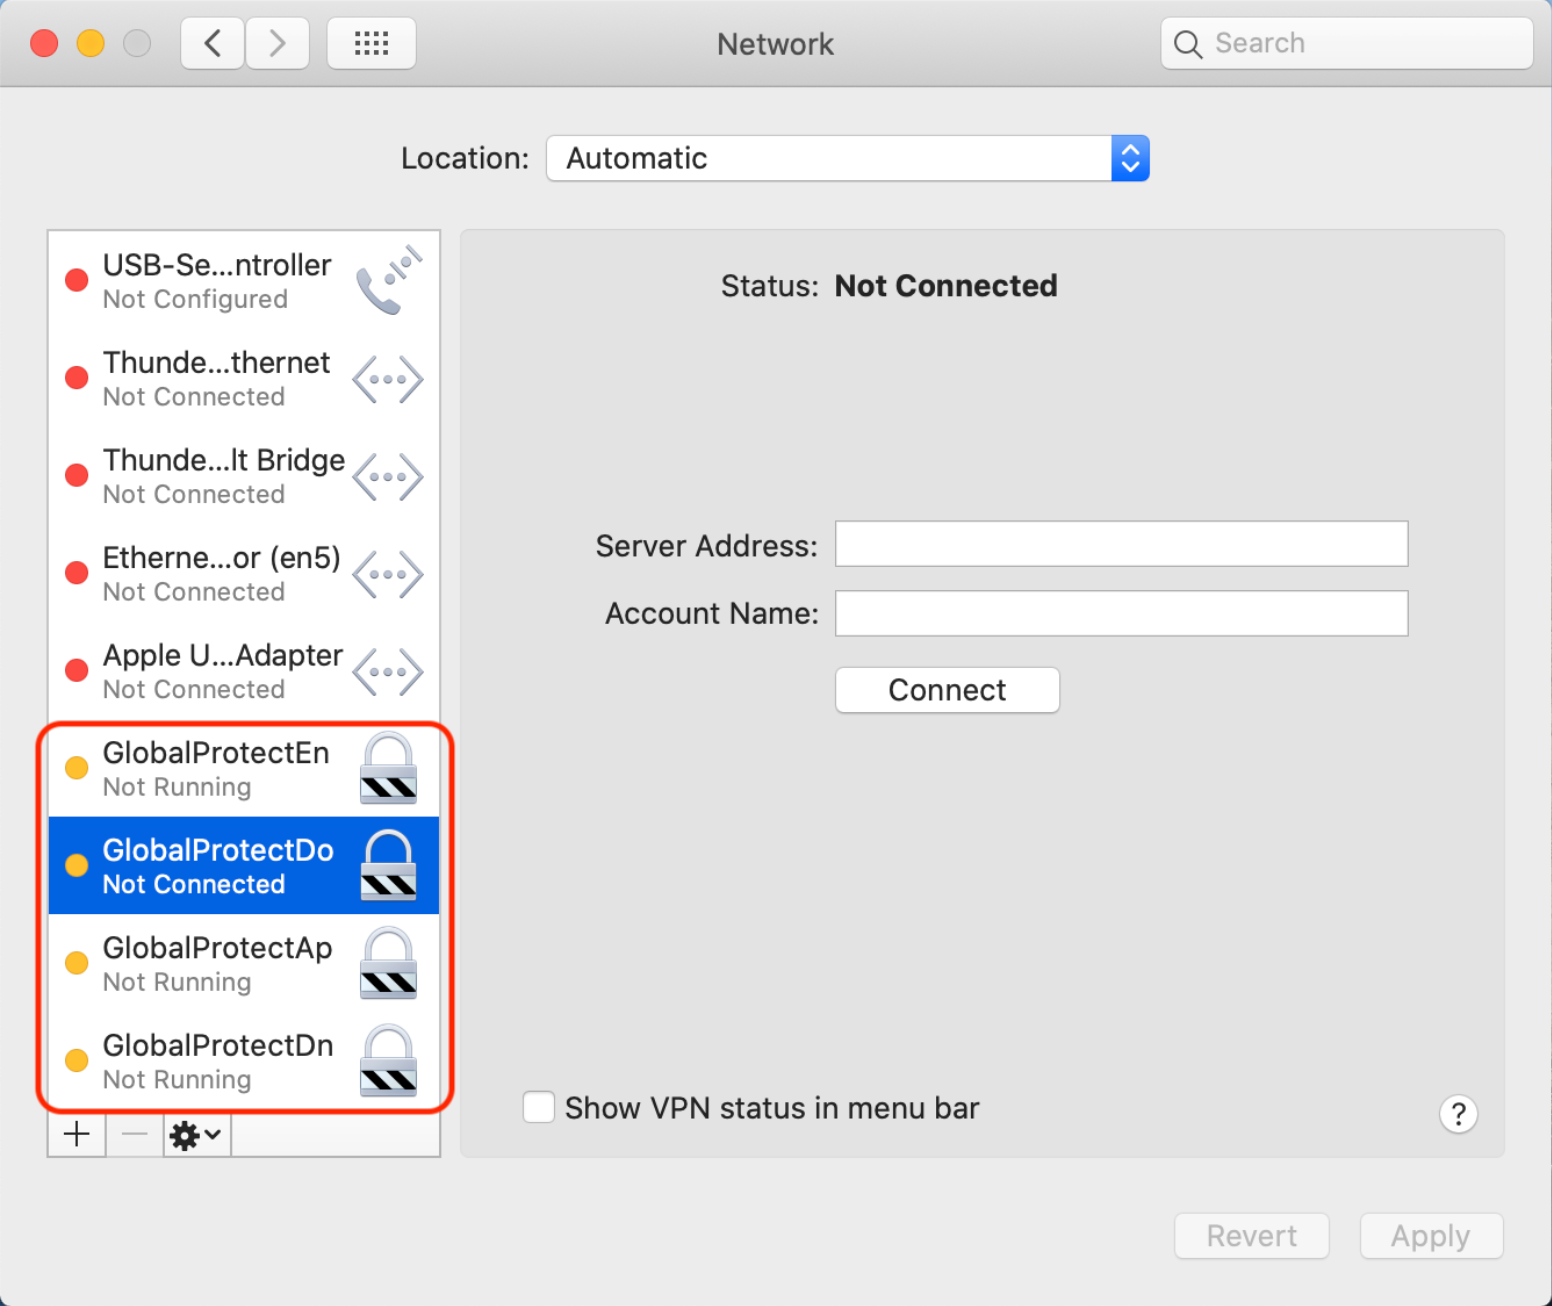Select the GlobalProtectAp service
Viewport: 1552px width, 1306px height.
(x=244, y=963)
